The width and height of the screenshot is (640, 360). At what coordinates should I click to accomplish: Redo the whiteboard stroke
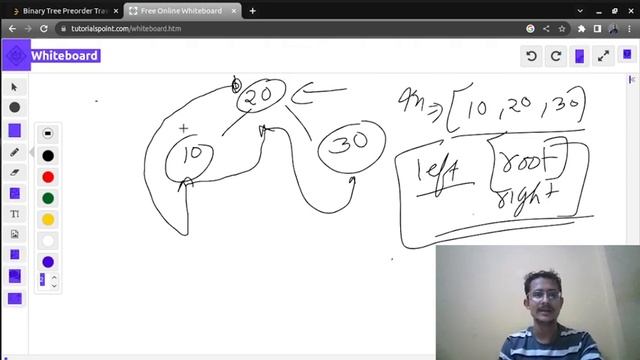pos(556,56)
